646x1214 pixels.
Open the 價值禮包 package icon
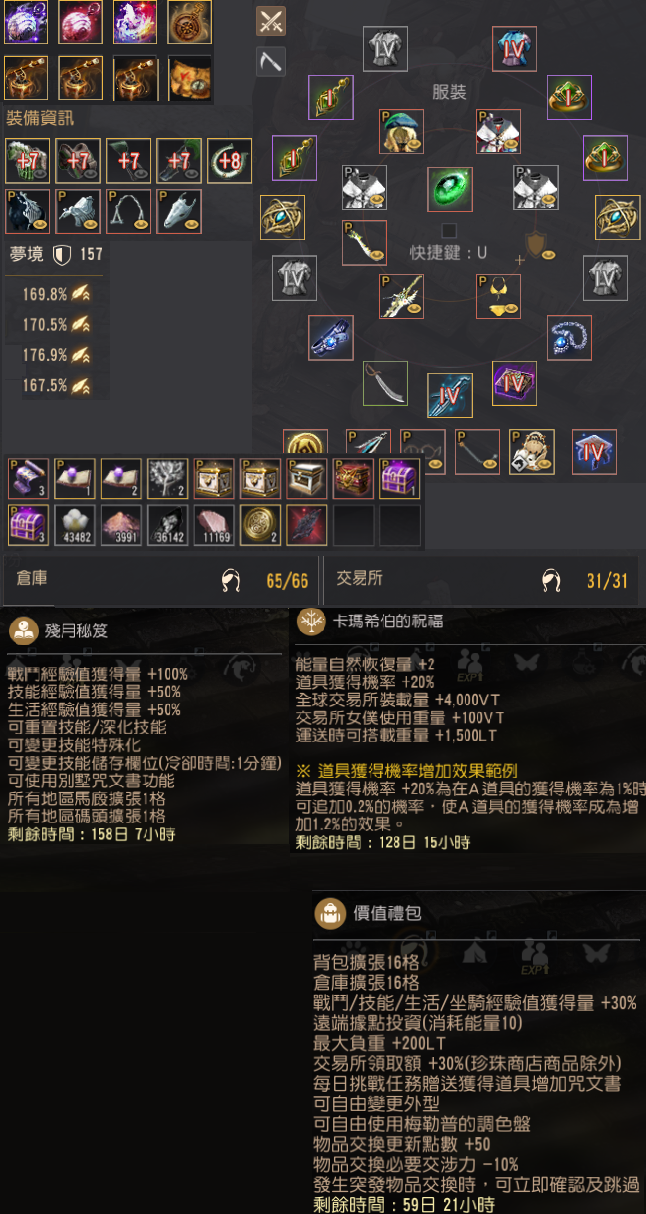(x=330, y=913)
